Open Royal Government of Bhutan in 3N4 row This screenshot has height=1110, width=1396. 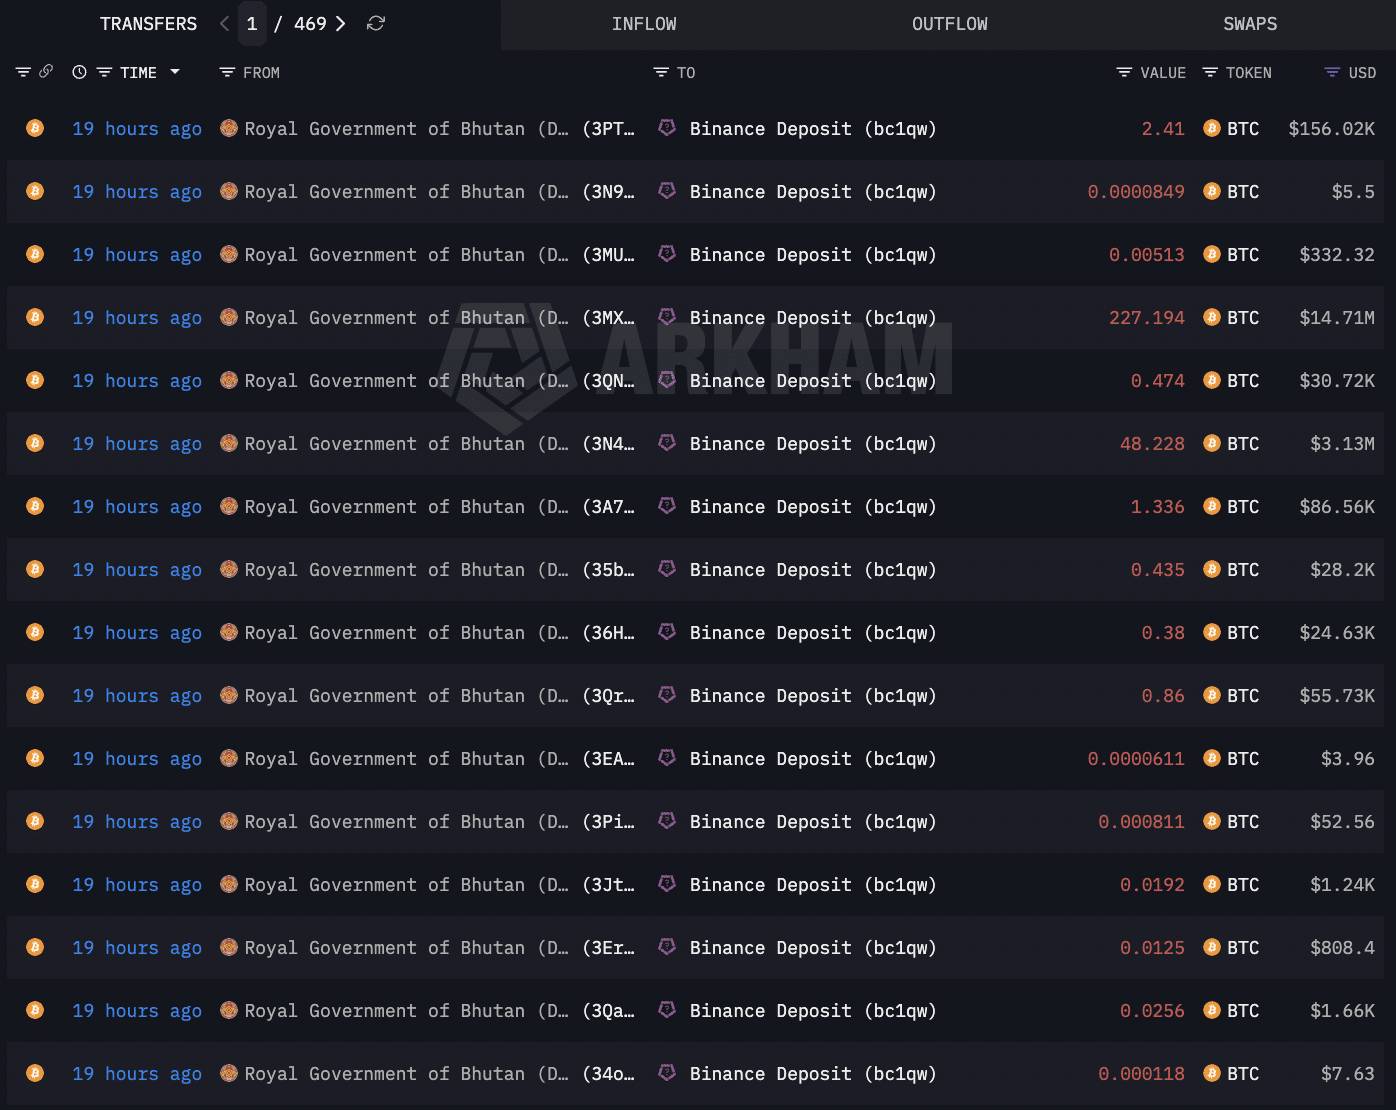407,444
